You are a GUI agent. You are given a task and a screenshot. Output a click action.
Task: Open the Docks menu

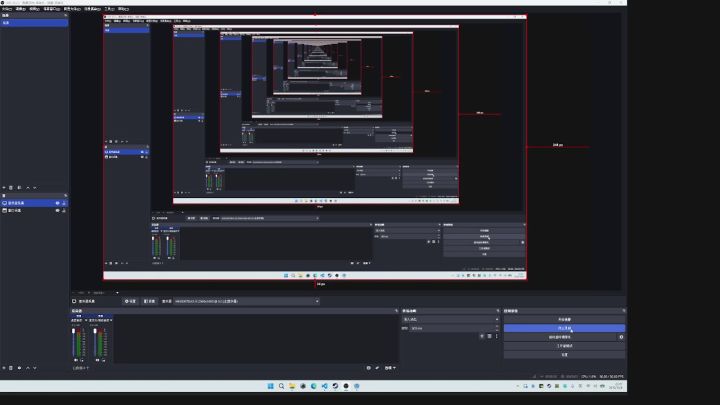tap(51, 9)
